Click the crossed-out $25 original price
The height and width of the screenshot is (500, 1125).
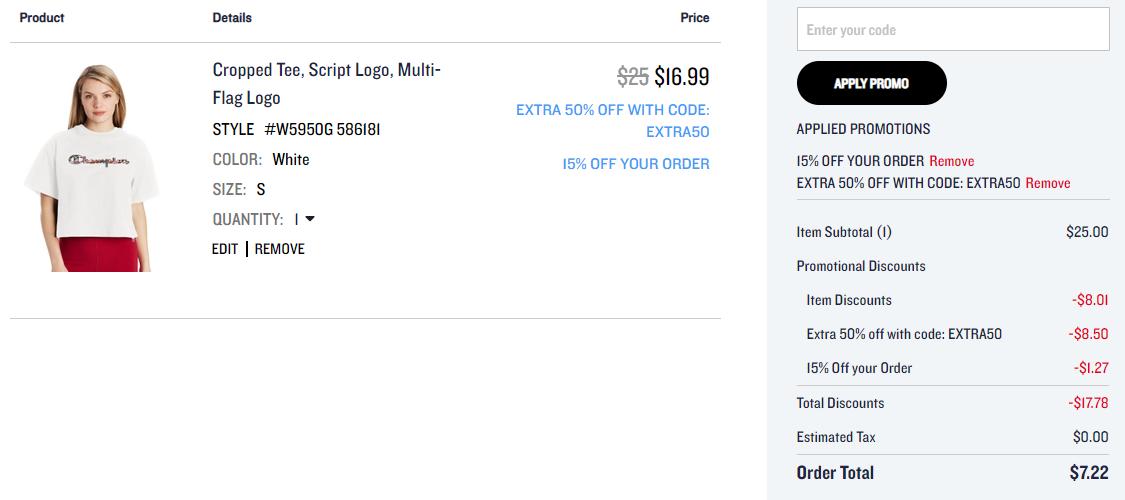pyautogui.click(x=634, y=76)
